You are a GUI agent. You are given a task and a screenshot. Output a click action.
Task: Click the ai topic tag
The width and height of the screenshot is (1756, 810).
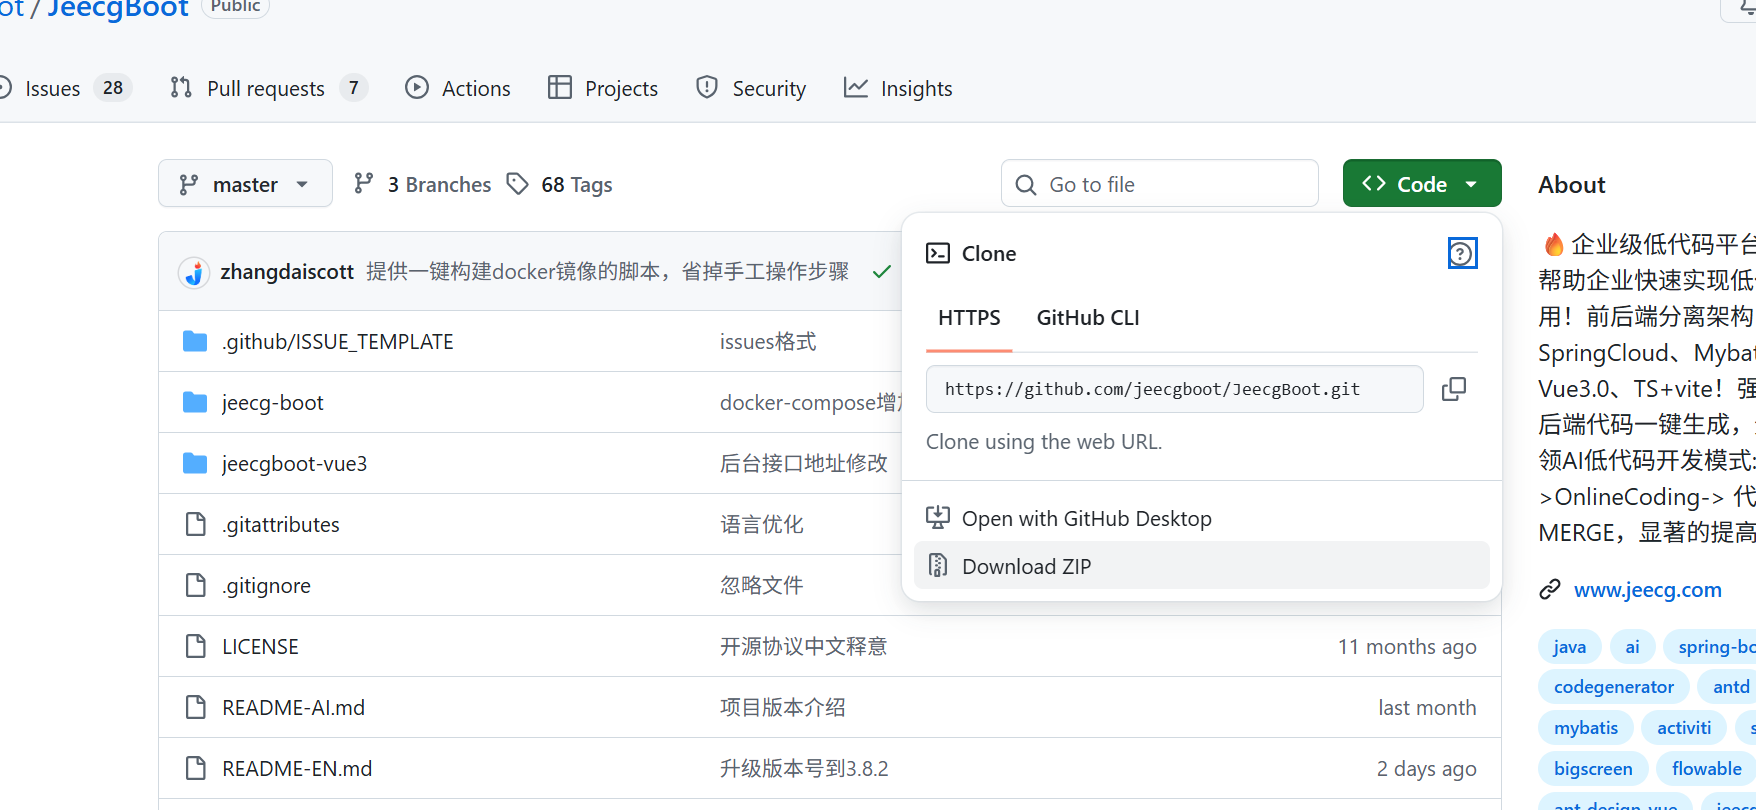[x=1633, y=647]
